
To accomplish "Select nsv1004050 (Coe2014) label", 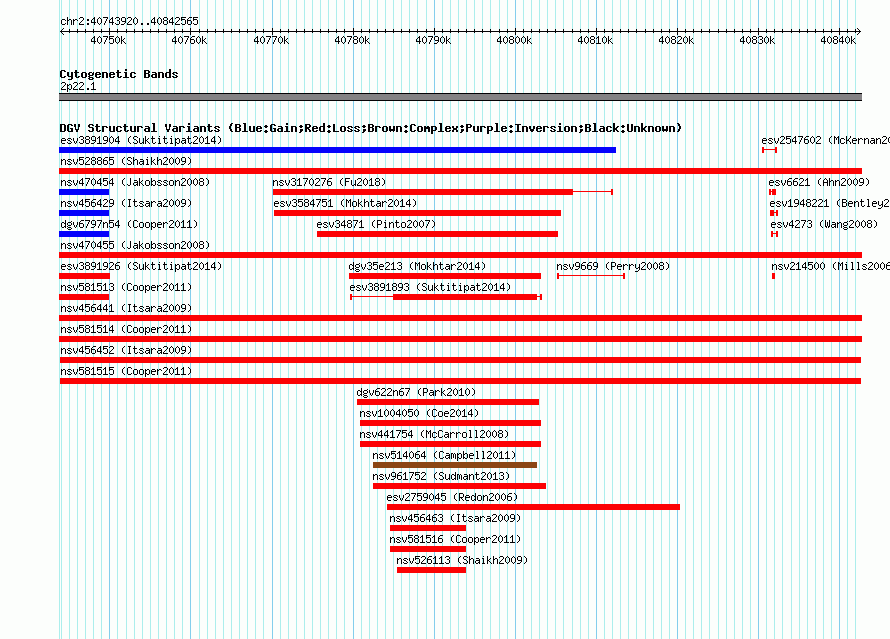I will pyautogui.click(x=419, y=413).
